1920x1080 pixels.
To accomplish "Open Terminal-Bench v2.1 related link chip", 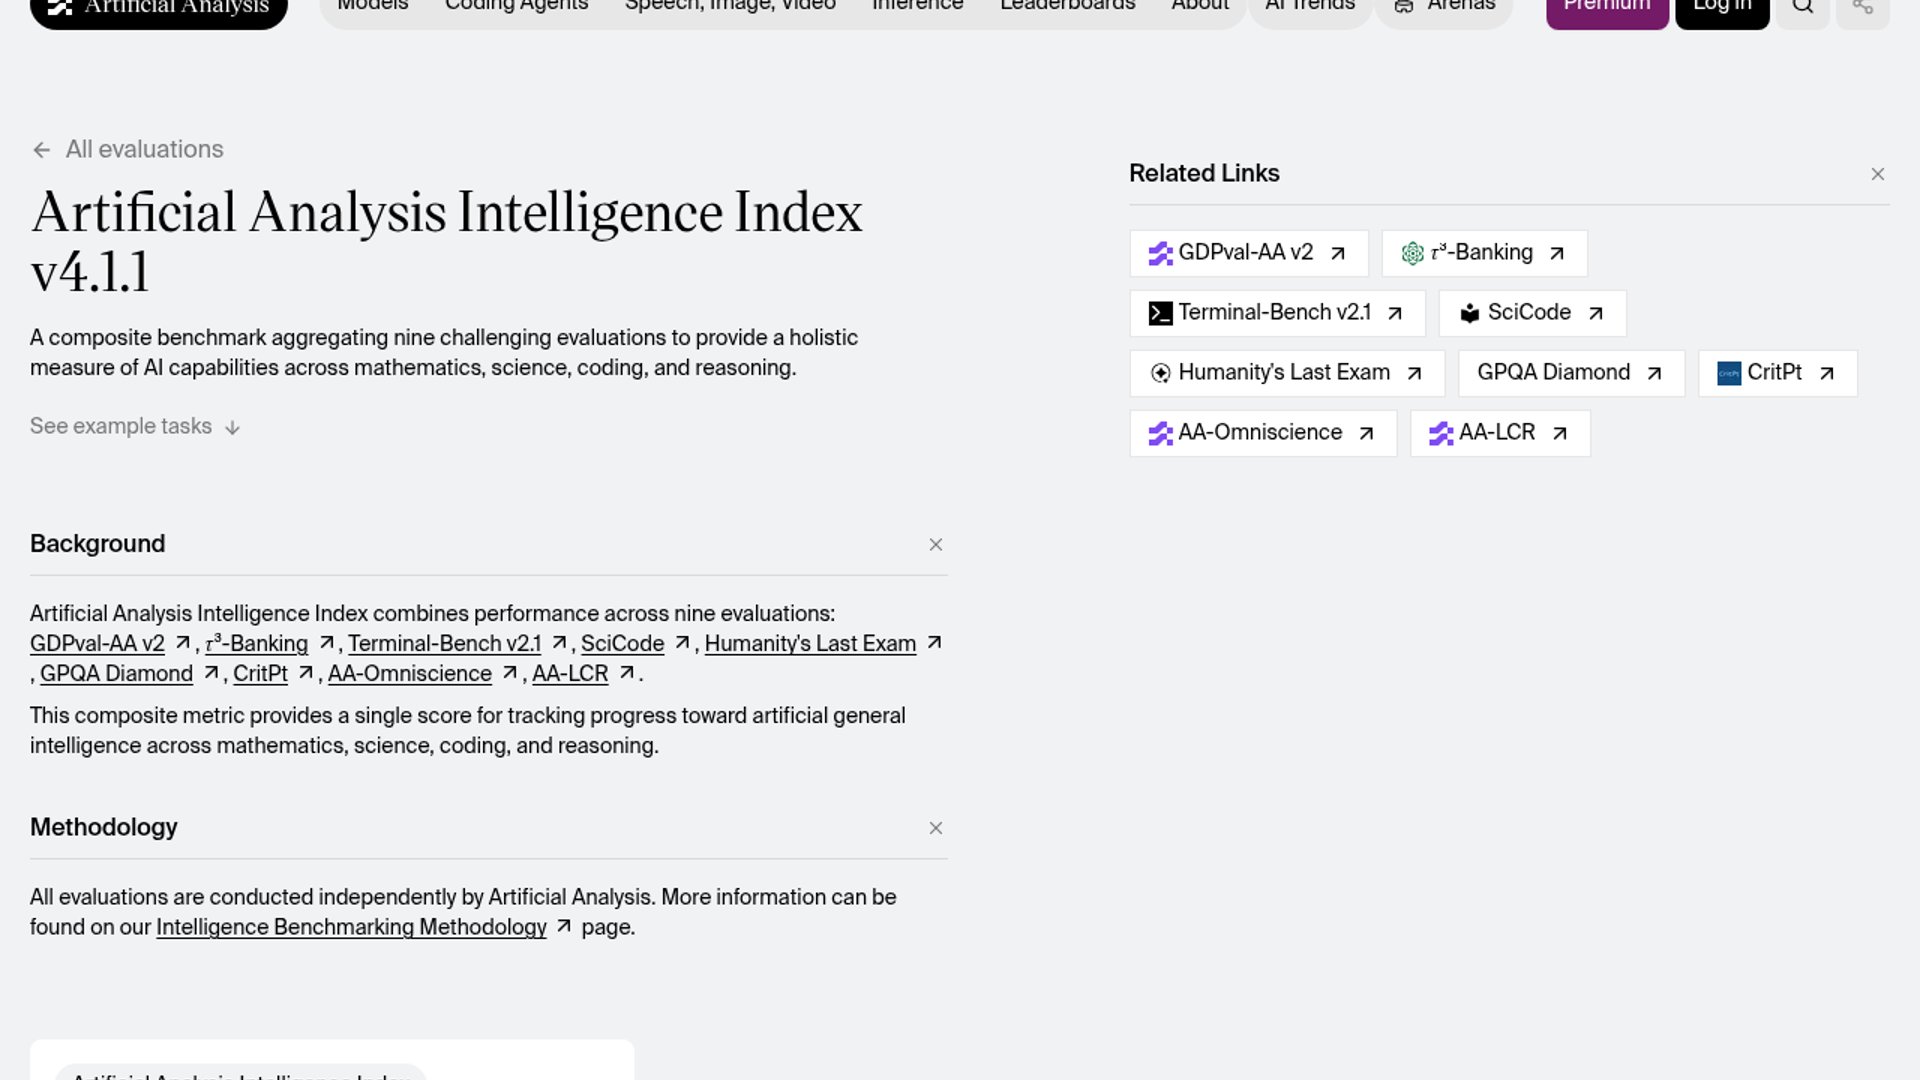I will coord(1277,313).
